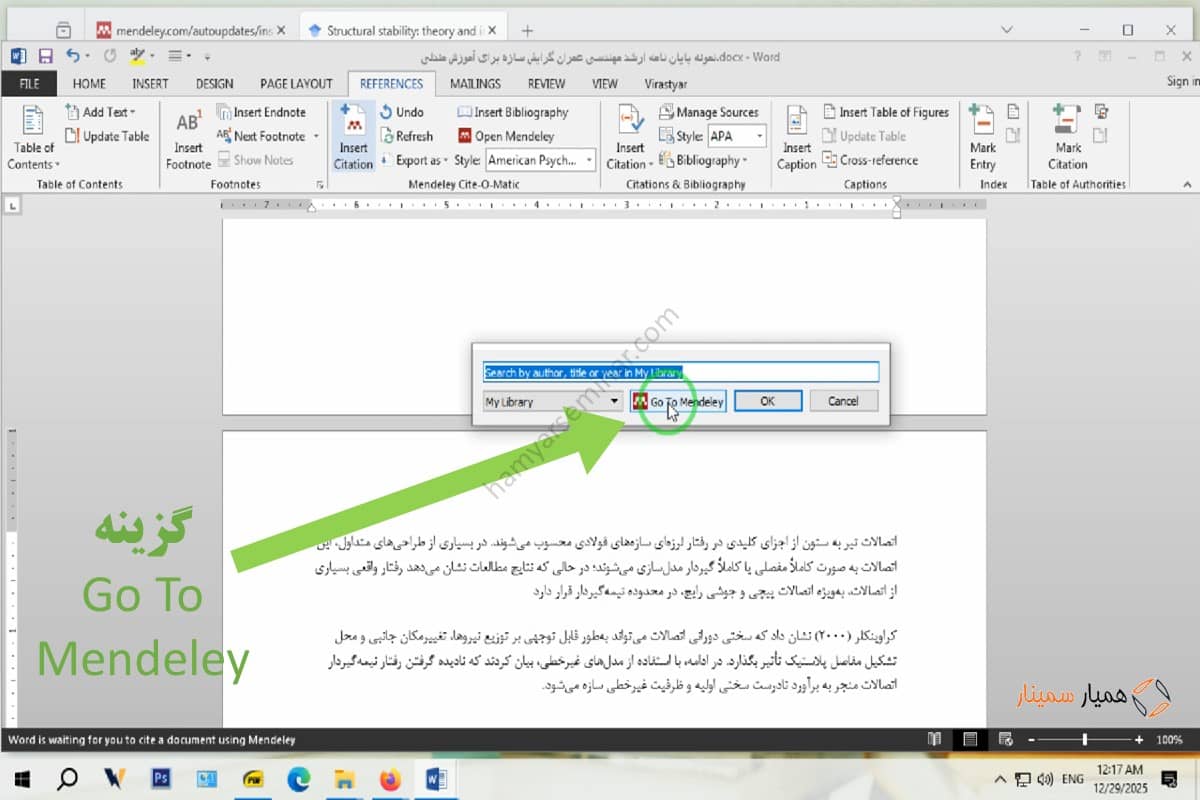
Task: Switch to the PAGE LAYOUT tab
Action: [296, 84]
